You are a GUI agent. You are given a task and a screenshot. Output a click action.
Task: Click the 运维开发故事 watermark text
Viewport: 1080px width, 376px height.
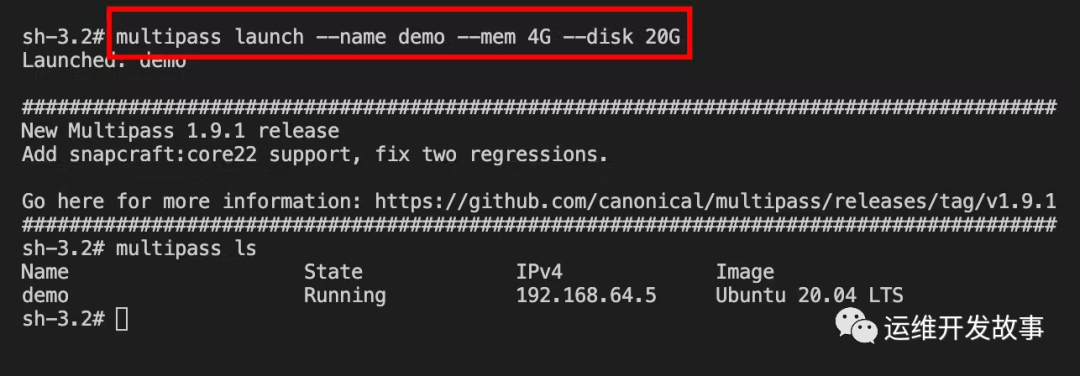click(x=964, y=326)
